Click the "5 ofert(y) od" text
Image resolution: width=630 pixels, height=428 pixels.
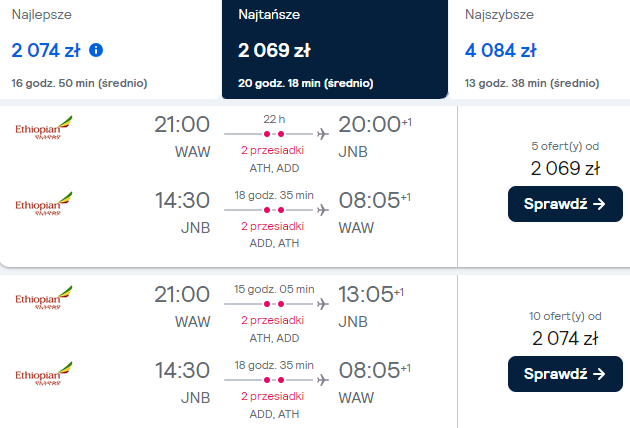click(x=565, y=146)
